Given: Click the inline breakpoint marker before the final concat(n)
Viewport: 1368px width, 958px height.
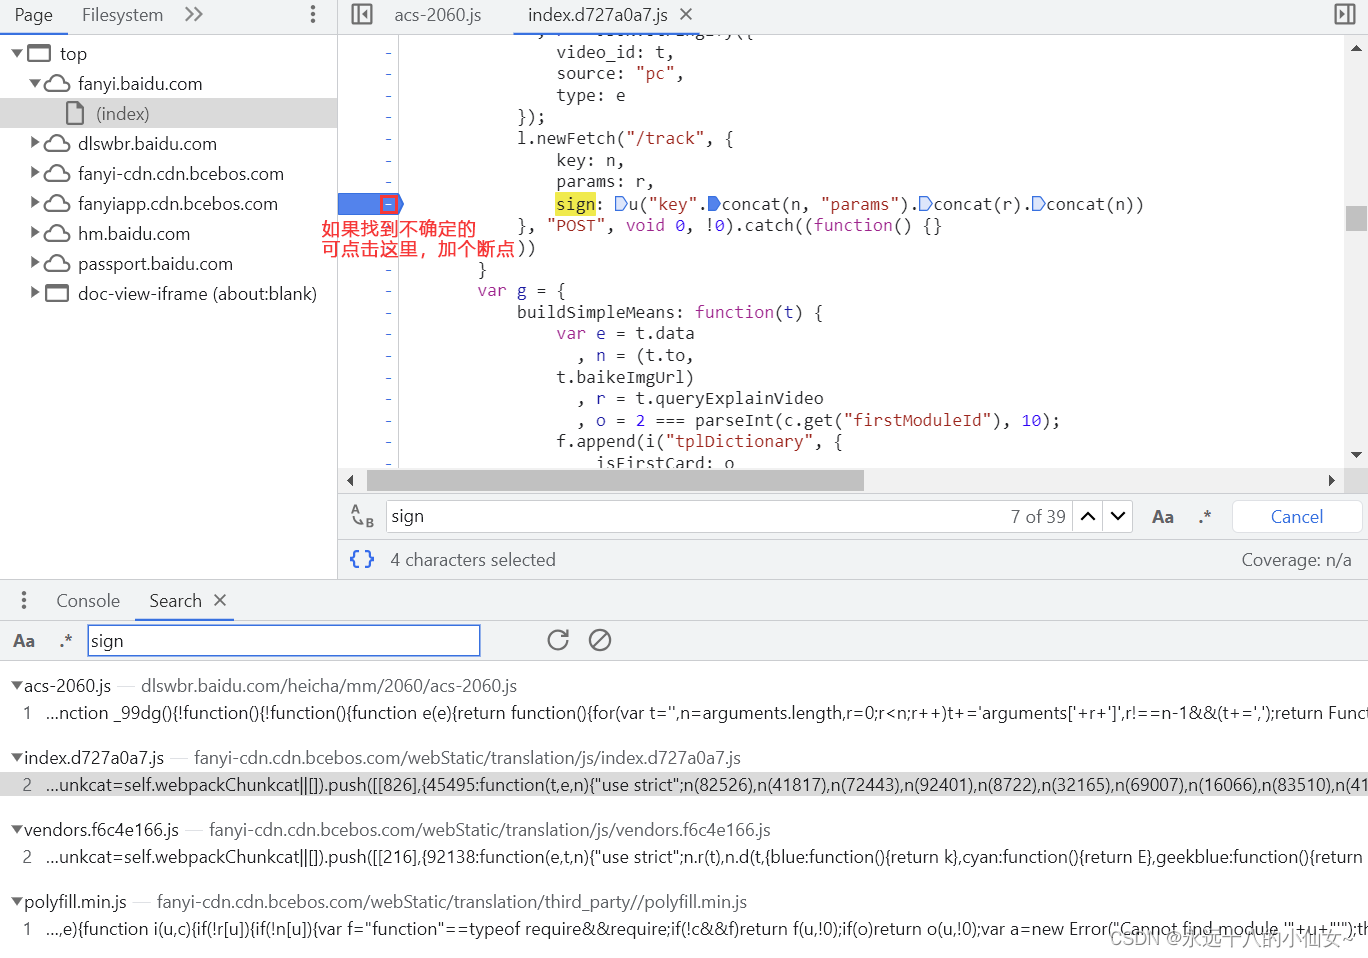Looking at the screenshot, I should pyautogui.click(x=1038, y=204).
